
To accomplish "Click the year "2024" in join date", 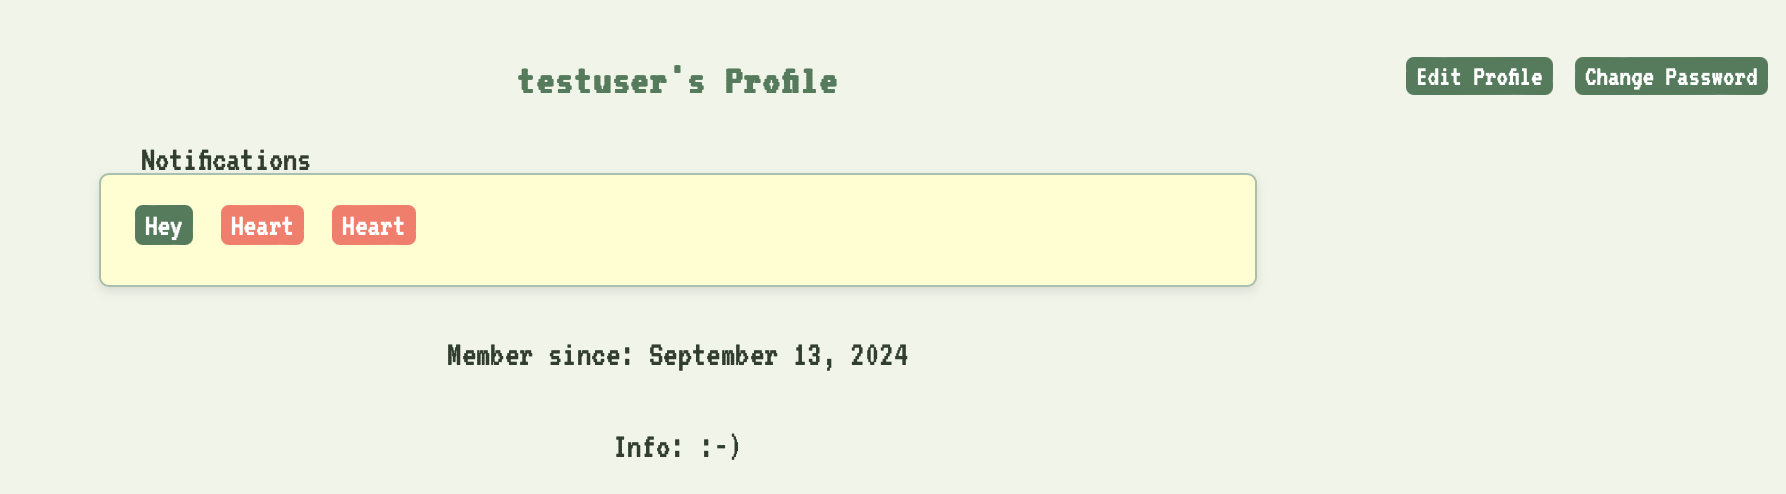I will pyautogui.click(x=878, y=355).
